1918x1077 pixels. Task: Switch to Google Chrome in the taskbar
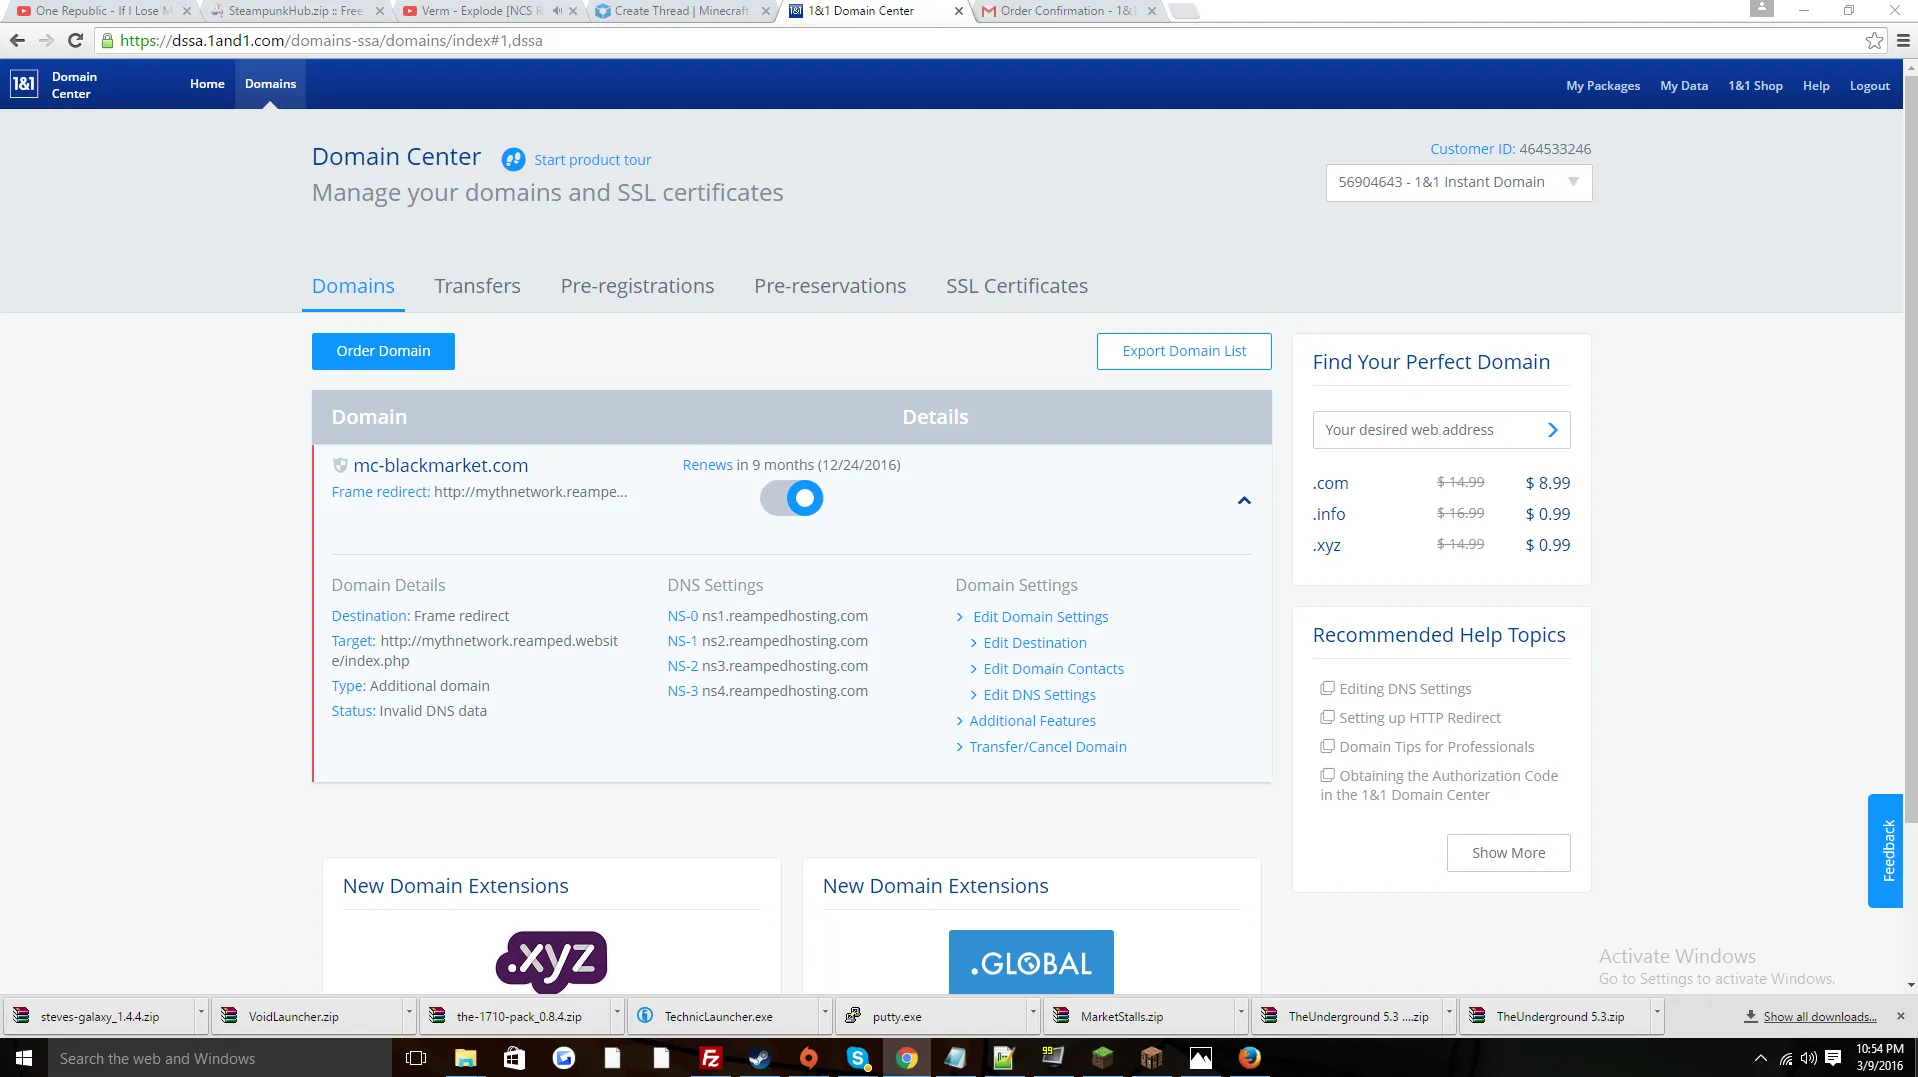tap(906, 1058)
